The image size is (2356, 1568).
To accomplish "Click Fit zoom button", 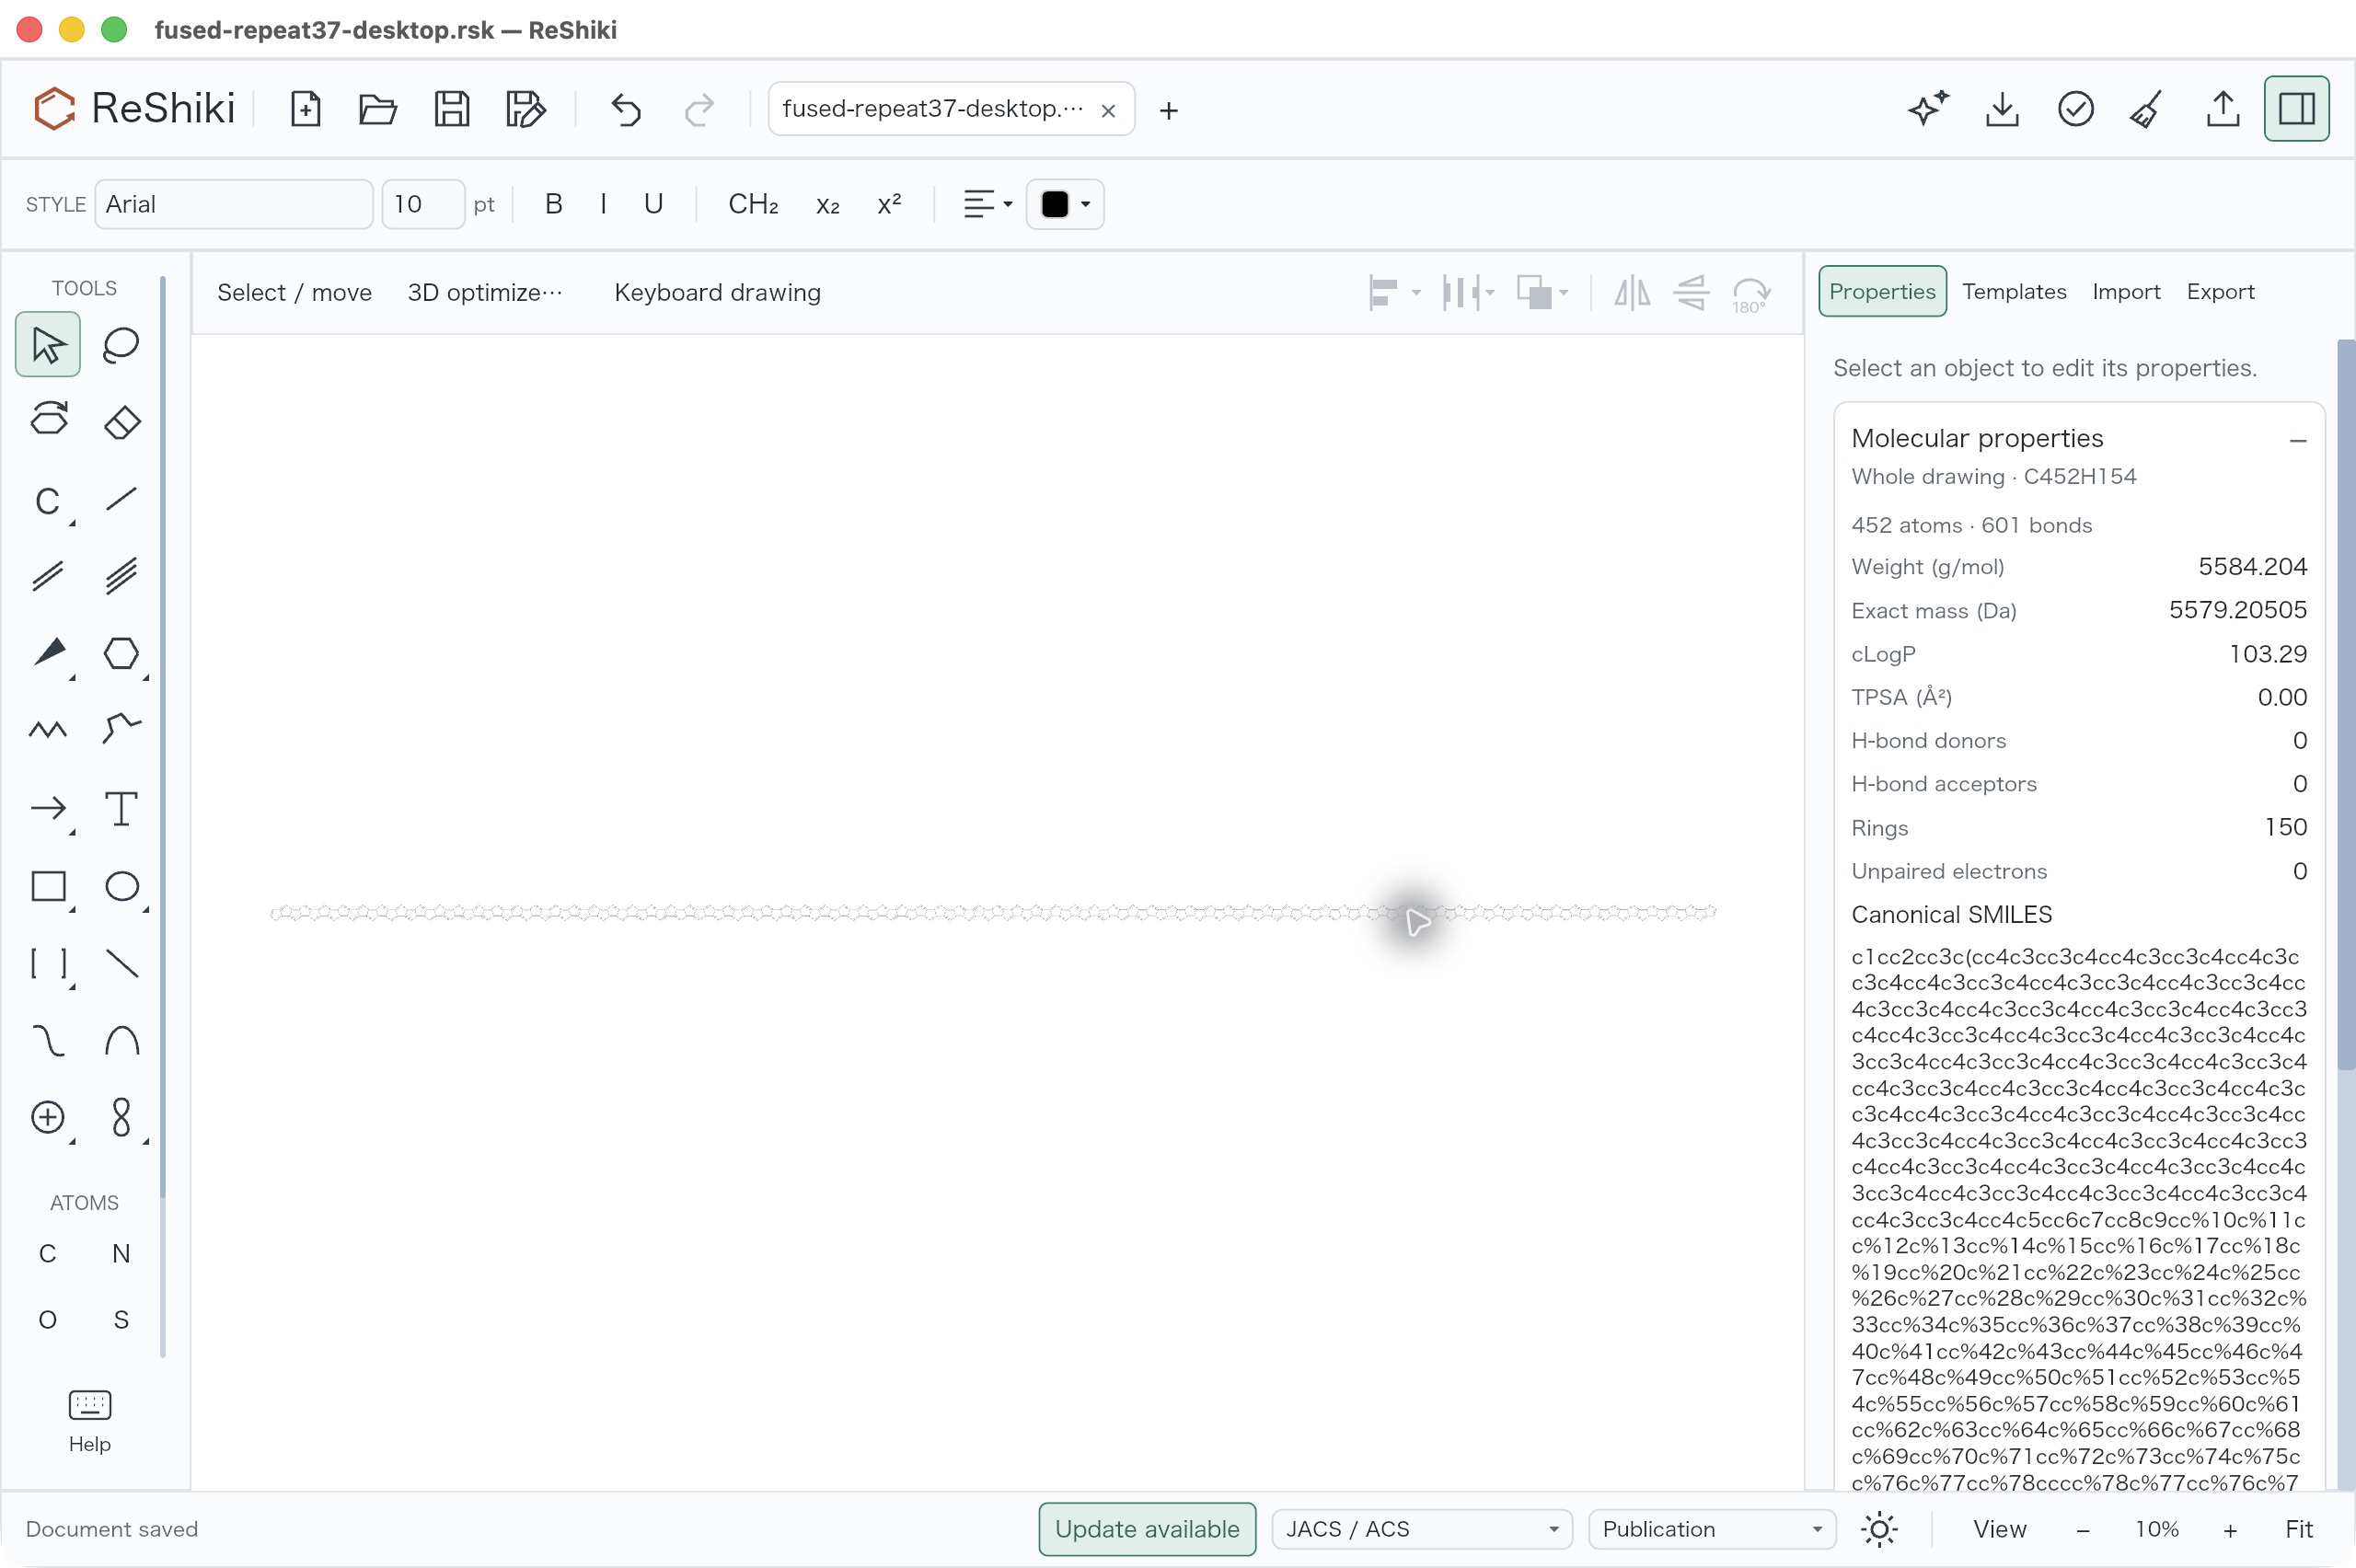I will click(x=2298, y=1529).
